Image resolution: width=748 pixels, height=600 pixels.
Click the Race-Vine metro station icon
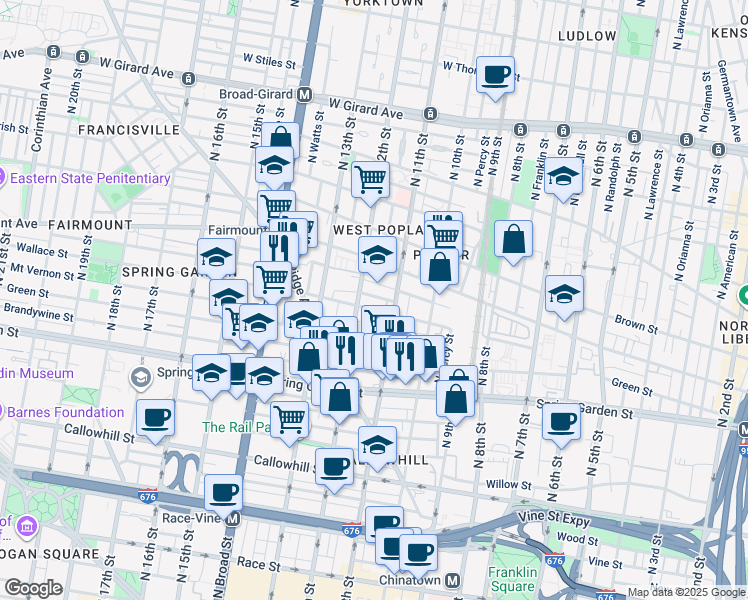[x=232, y=518]
